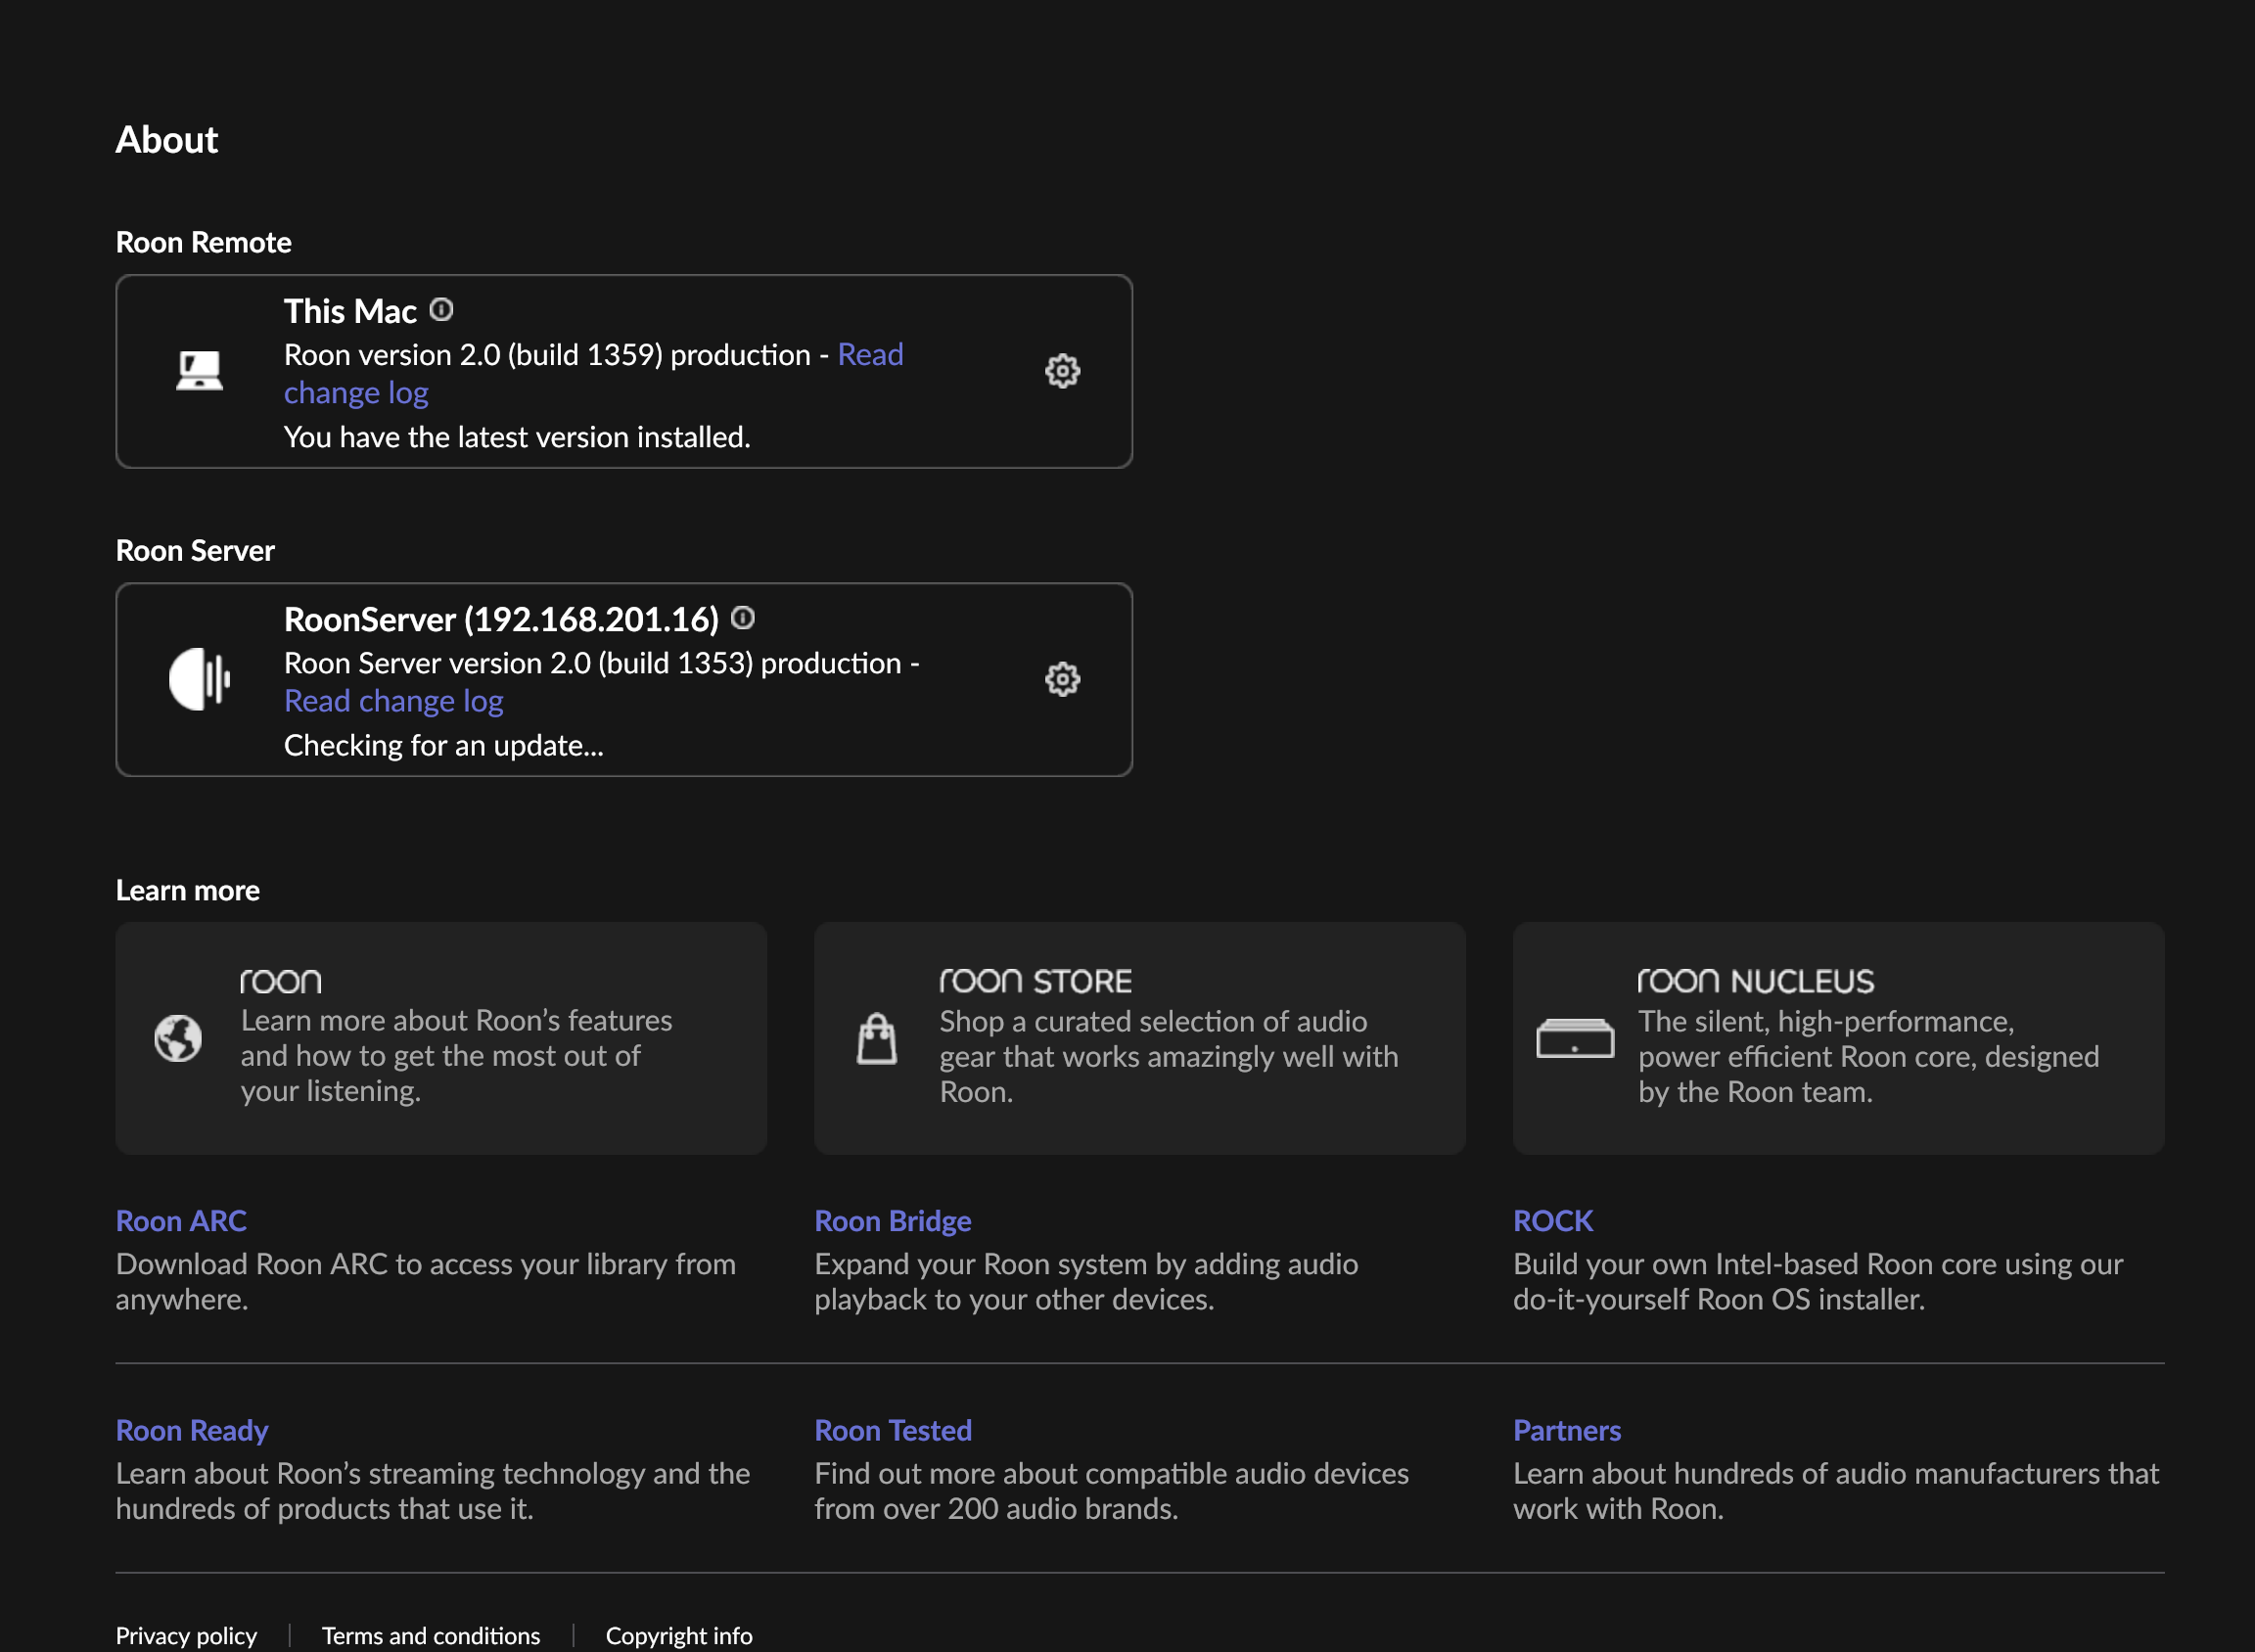Click the 'Roon Server' section heading
This screenshot has height=1652, width=2255.
[x=195, y=550]
